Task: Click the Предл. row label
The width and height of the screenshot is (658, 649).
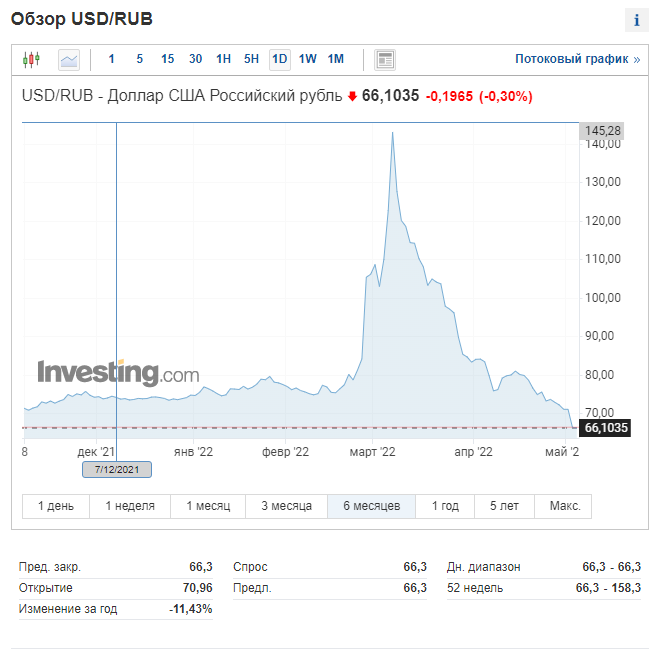Action: (252, 588)
